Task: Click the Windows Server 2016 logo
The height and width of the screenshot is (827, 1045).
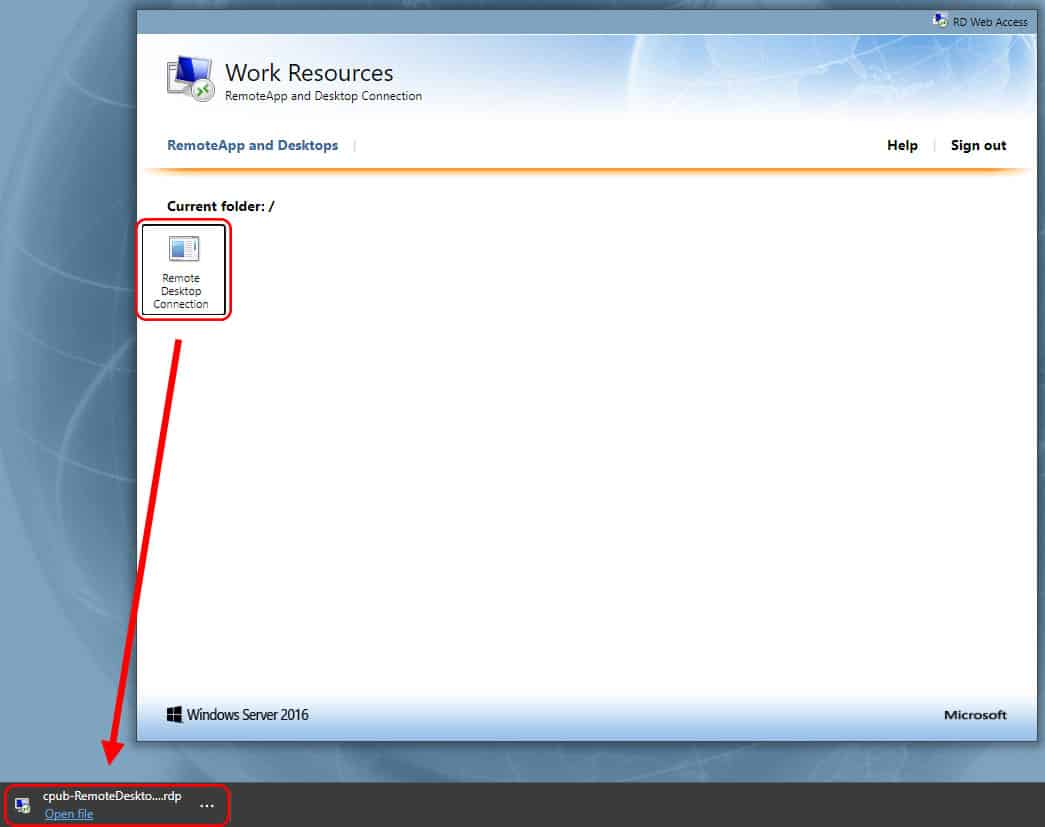Action: (174, 714)
